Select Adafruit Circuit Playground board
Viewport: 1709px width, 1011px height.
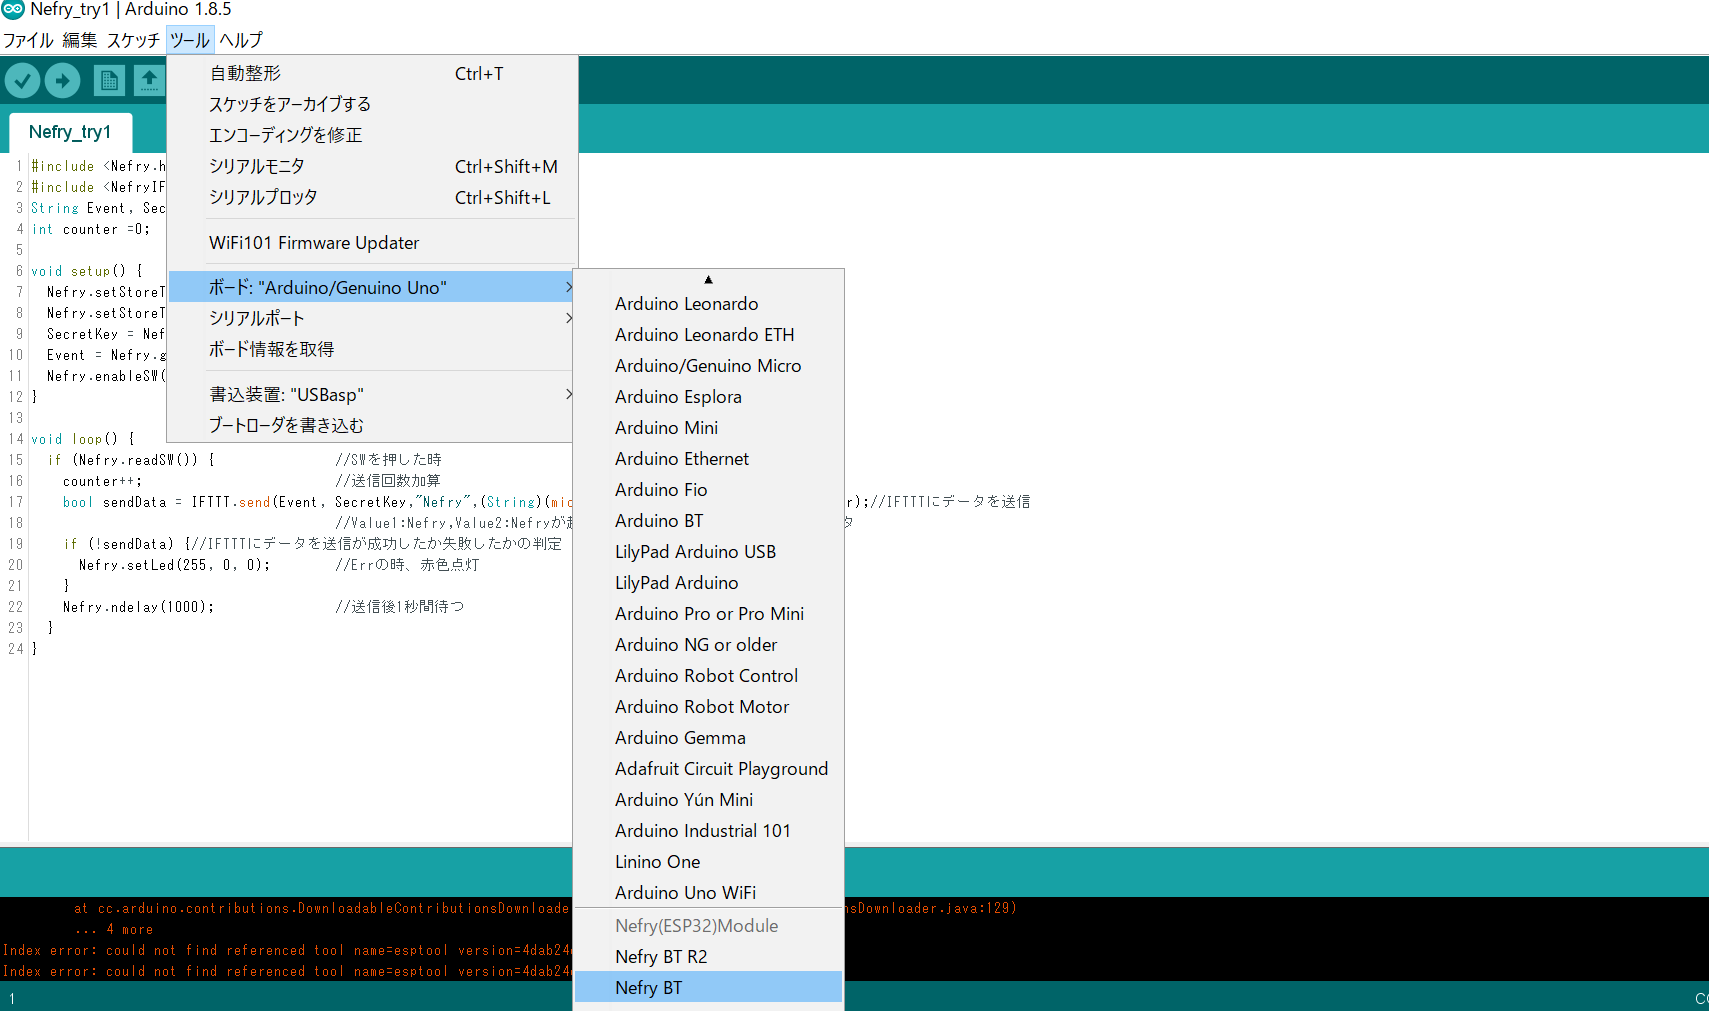pos(708,769)
